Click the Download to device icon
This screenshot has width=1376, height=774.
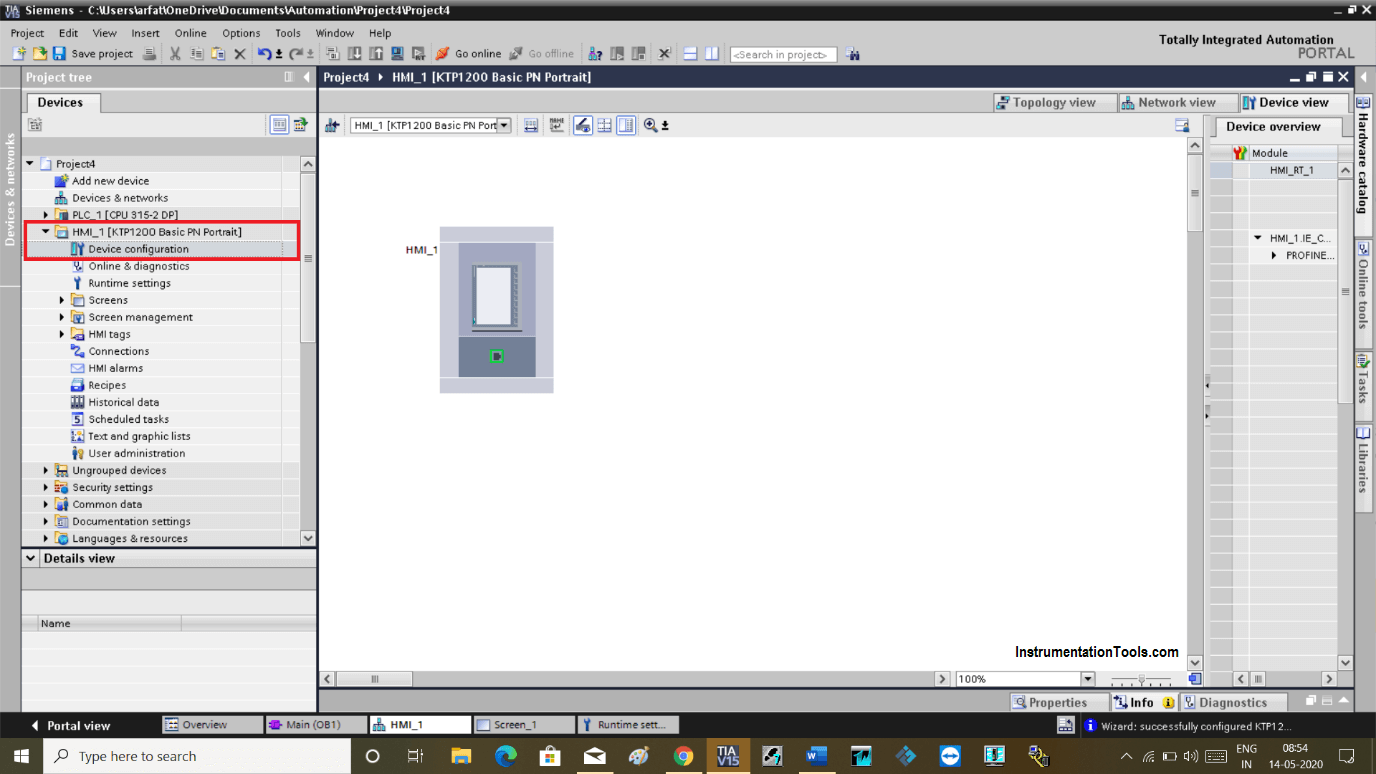pyautogui.click(x=357, y=54)
